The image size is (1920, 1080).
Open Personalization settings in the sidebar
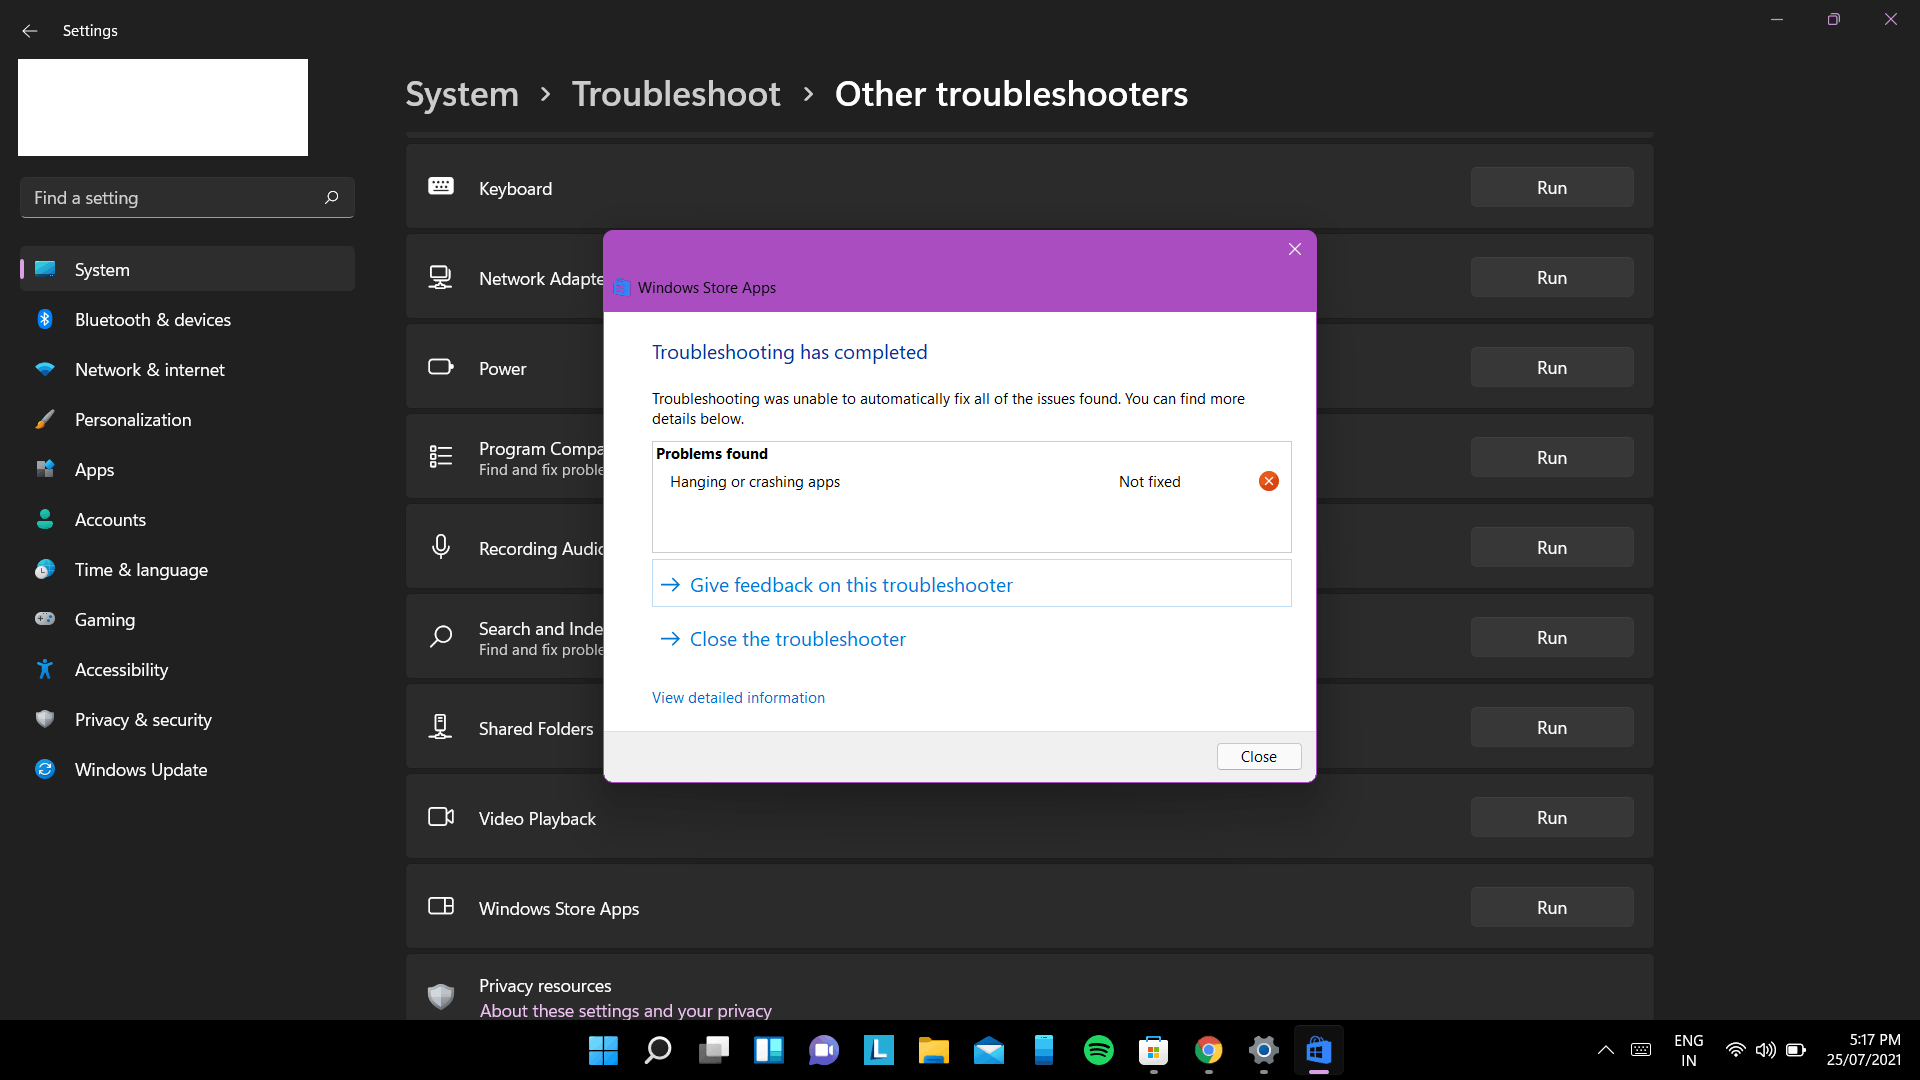(x=133, y=419)
